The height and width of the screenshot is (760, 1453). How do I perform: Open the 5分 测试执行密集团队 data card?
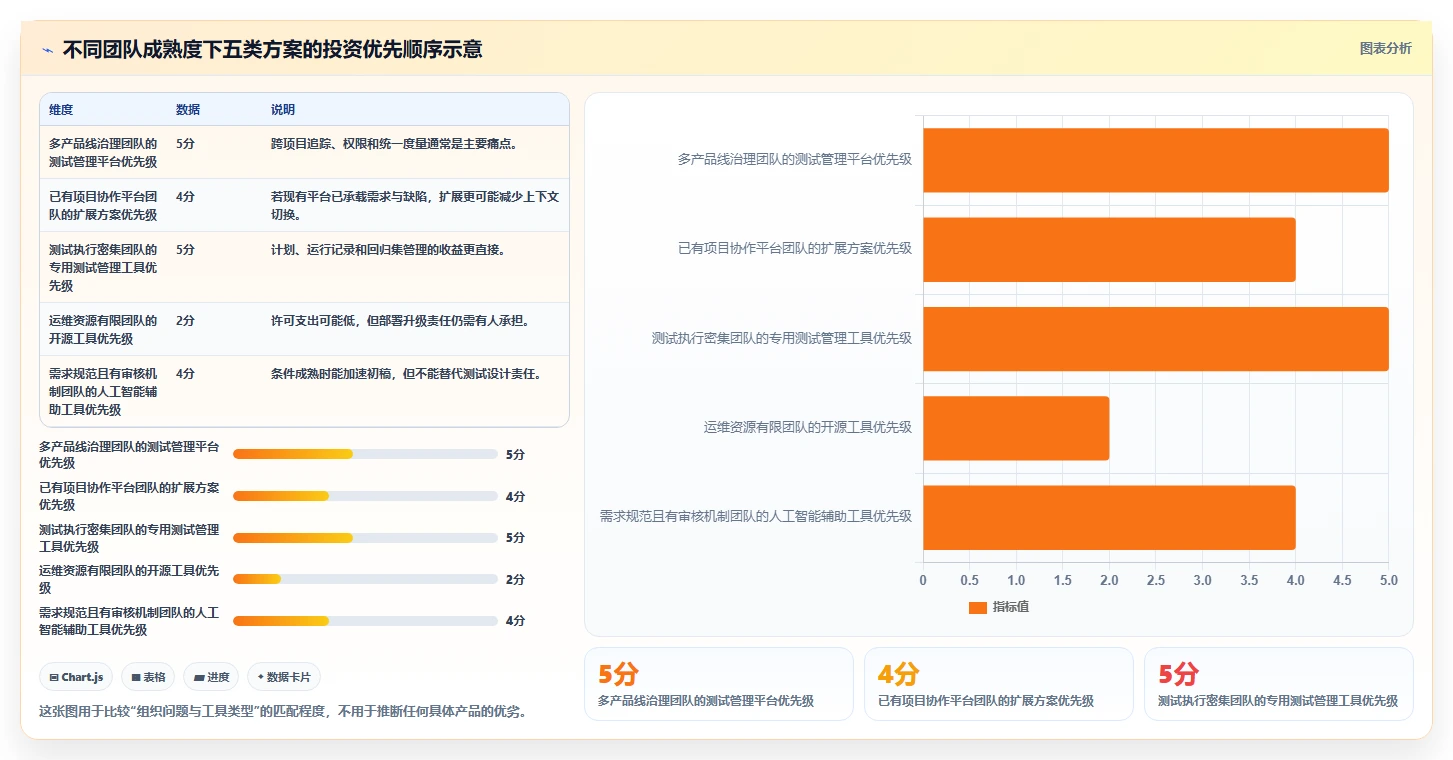coord(1279,685)
